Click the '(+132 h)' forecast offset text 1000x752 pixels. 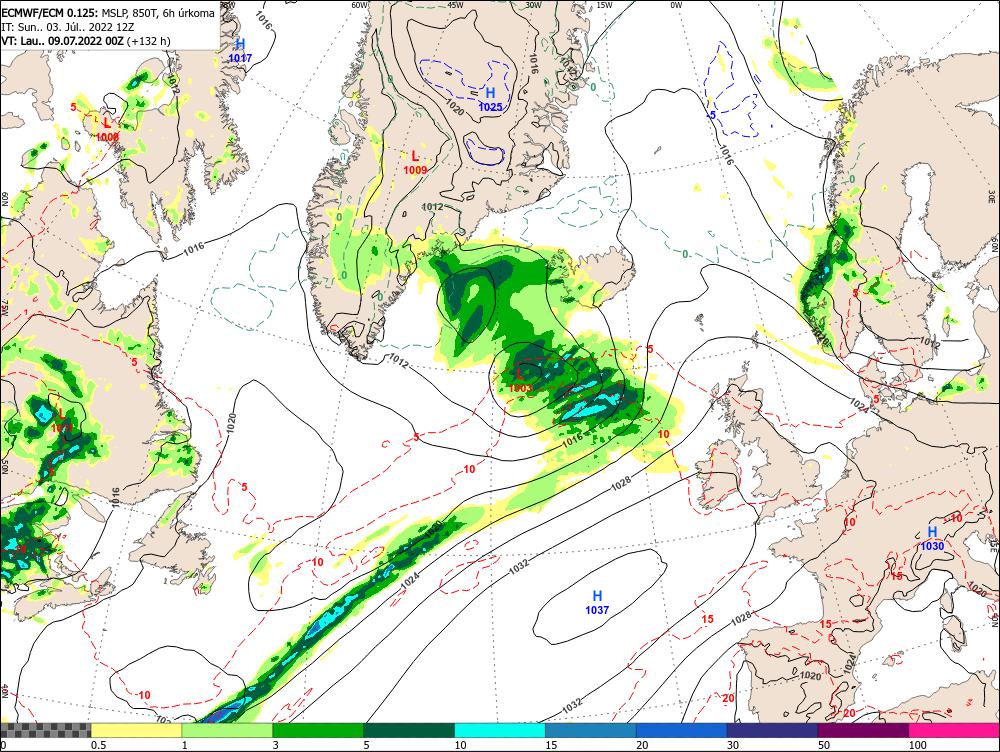pos(149,41)
